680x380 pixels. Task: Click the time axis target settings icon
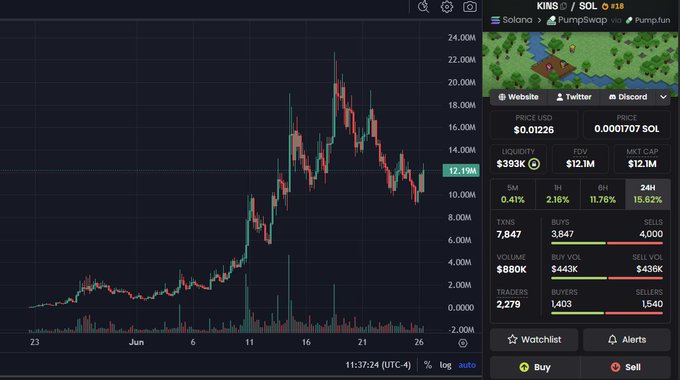(463, 343)
